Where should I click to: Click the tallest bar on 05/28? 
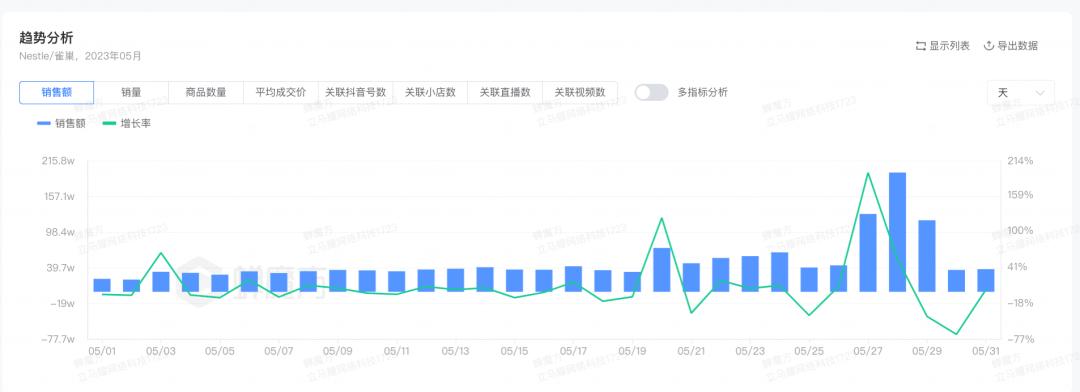point(897,232)
